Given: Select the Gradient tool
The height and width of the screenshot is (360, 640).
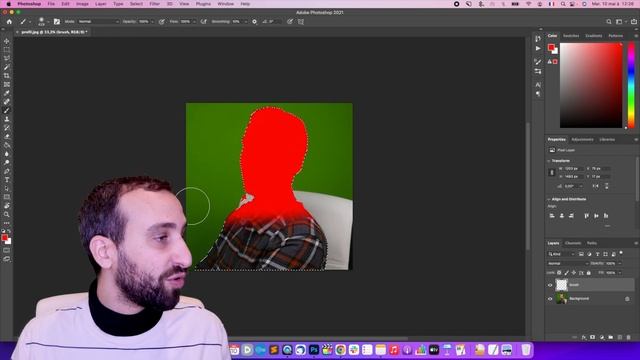Looking at the screenshot, I should (x=7, y=145).
